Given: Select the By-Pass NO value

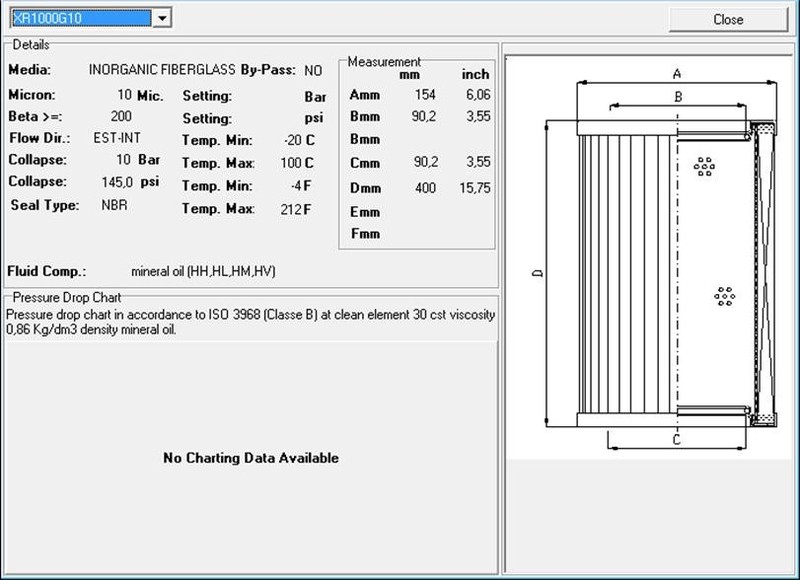Looking at the screenshot, I should [x=313, y=70].
